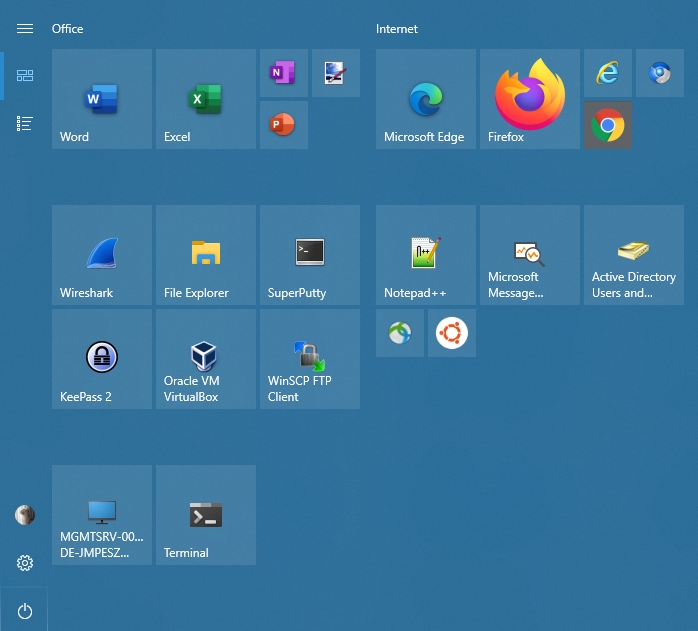Screen dimensions: 698x631
Task: Launch SuperPutty tile
Action: [x=310, y=255]
